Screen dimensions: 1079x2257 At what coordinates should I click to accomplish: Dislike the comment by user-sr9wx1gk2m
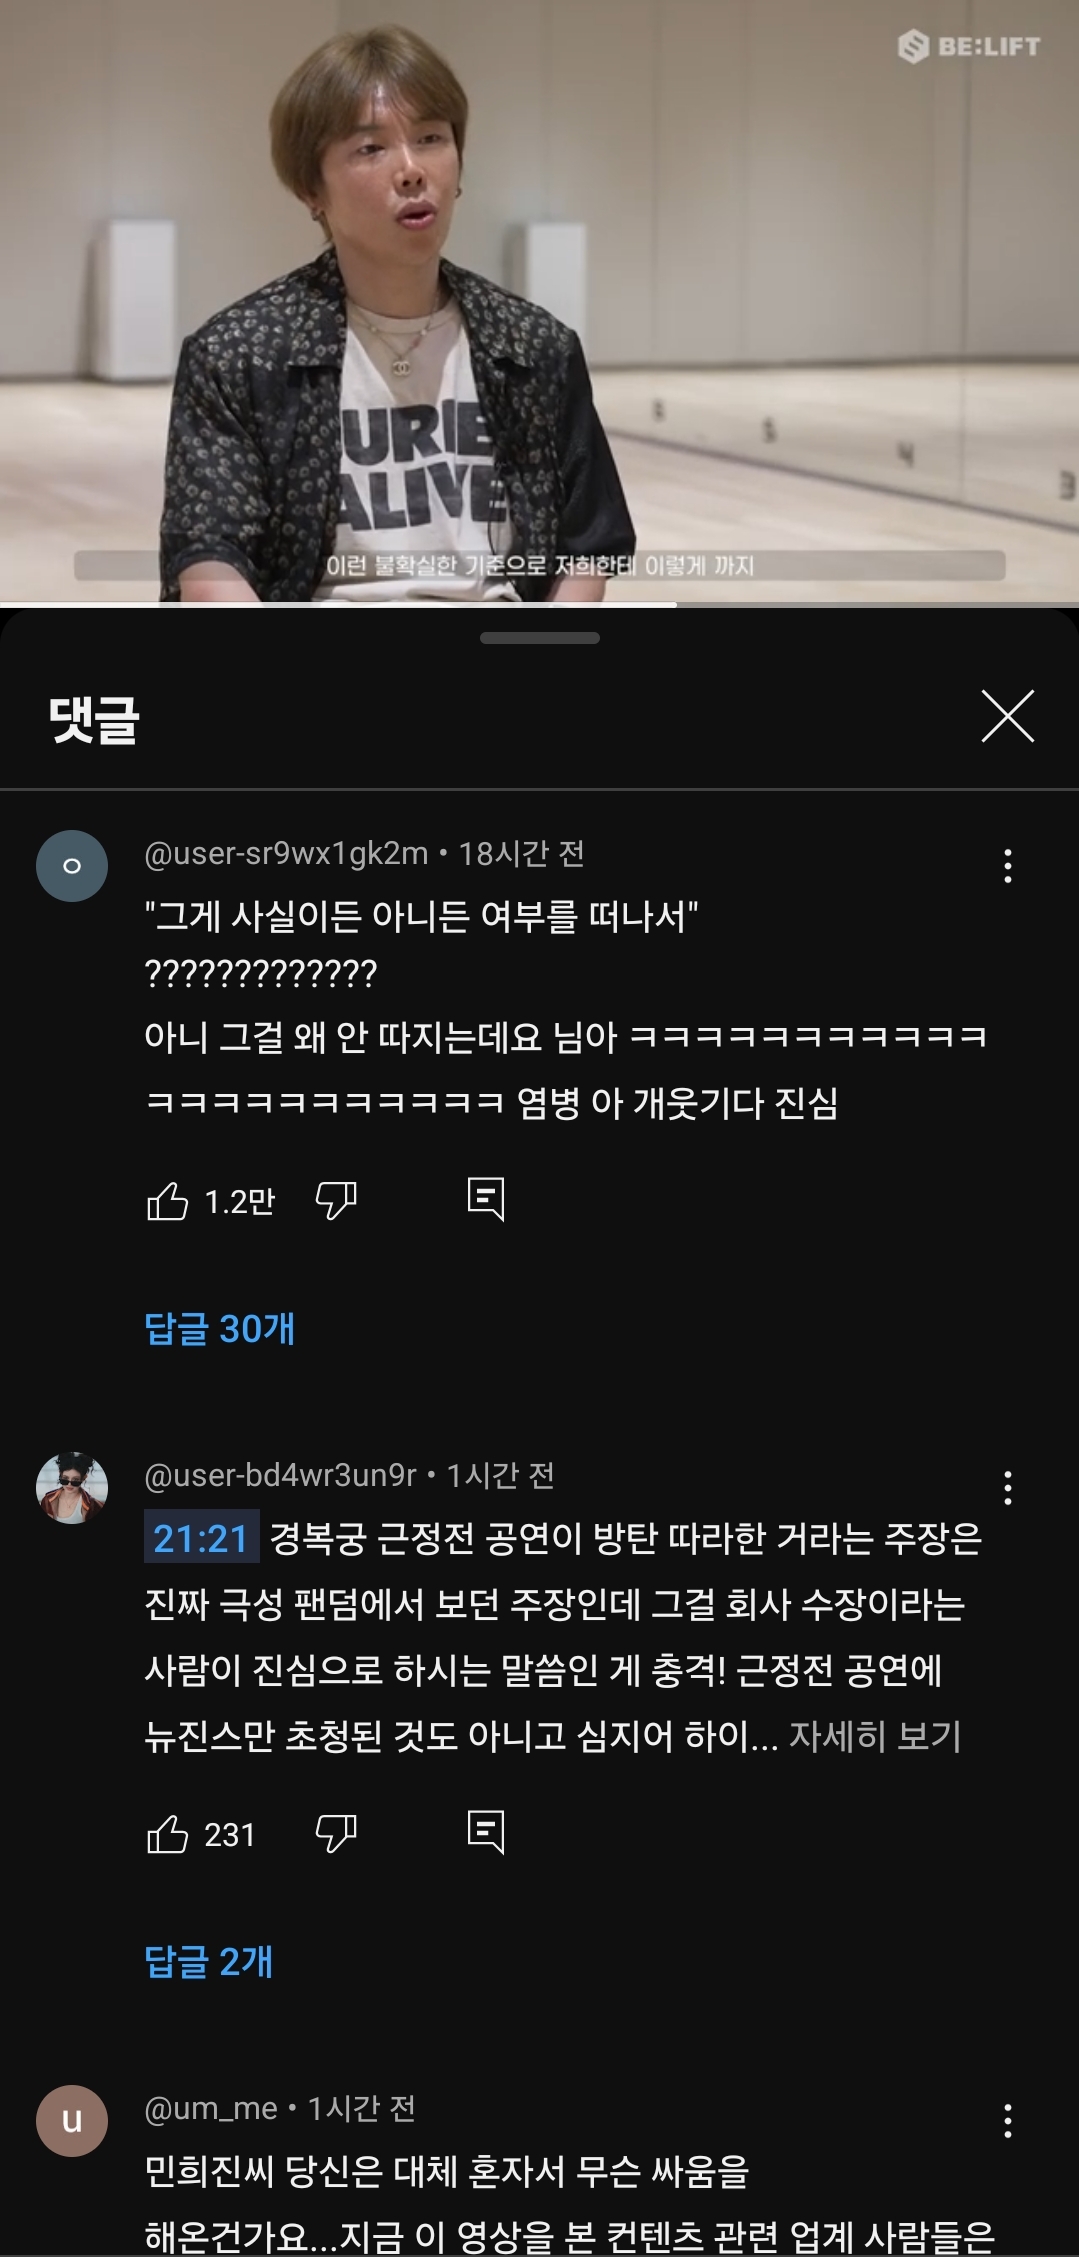tap(336, 1201)
